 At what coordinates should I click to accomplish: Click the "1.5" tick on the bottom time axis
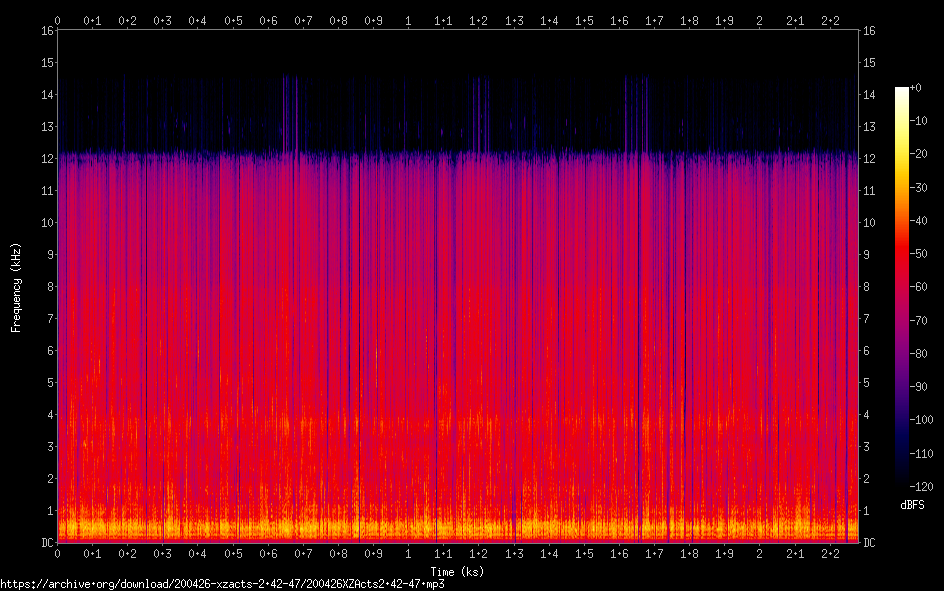tap(584, 554)
